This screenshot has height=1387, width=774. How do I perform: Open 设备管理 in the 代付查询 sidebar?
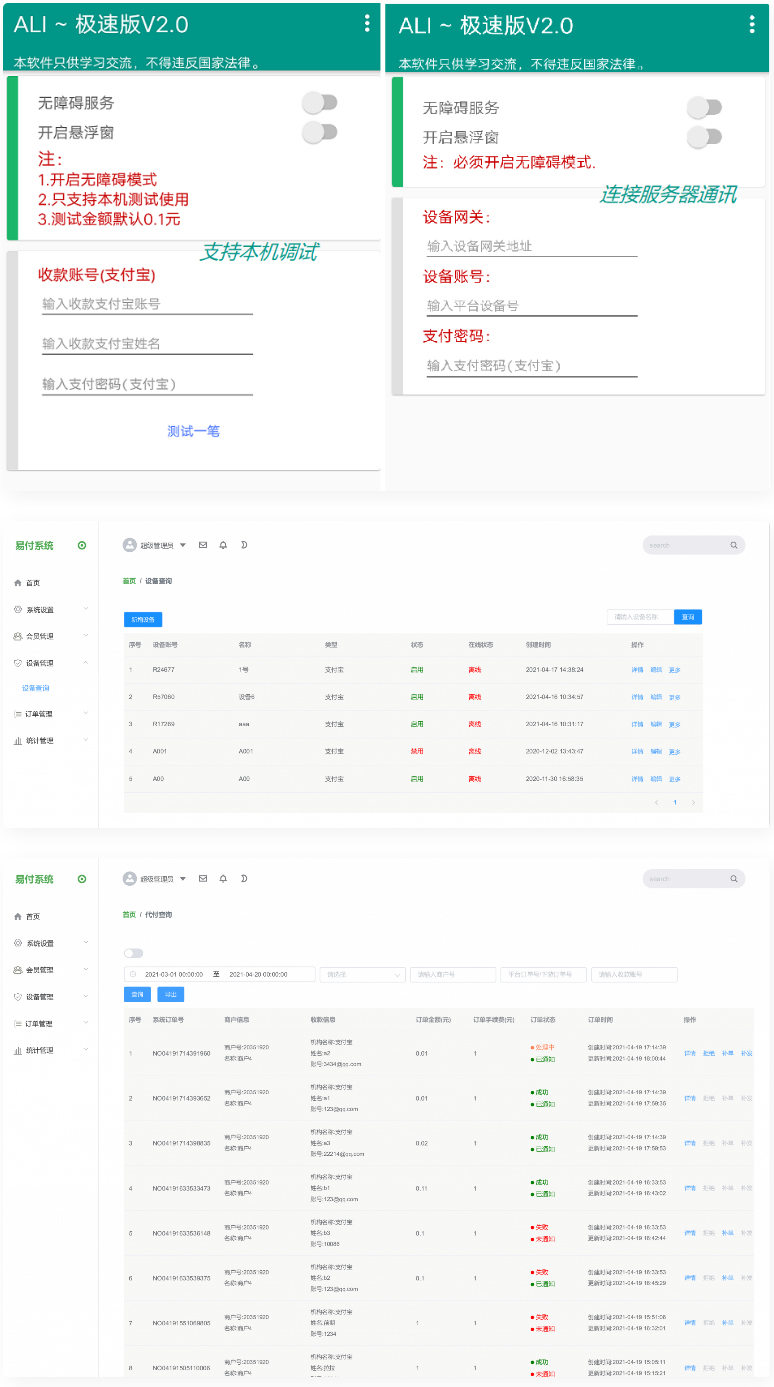(x=40, y=997)
